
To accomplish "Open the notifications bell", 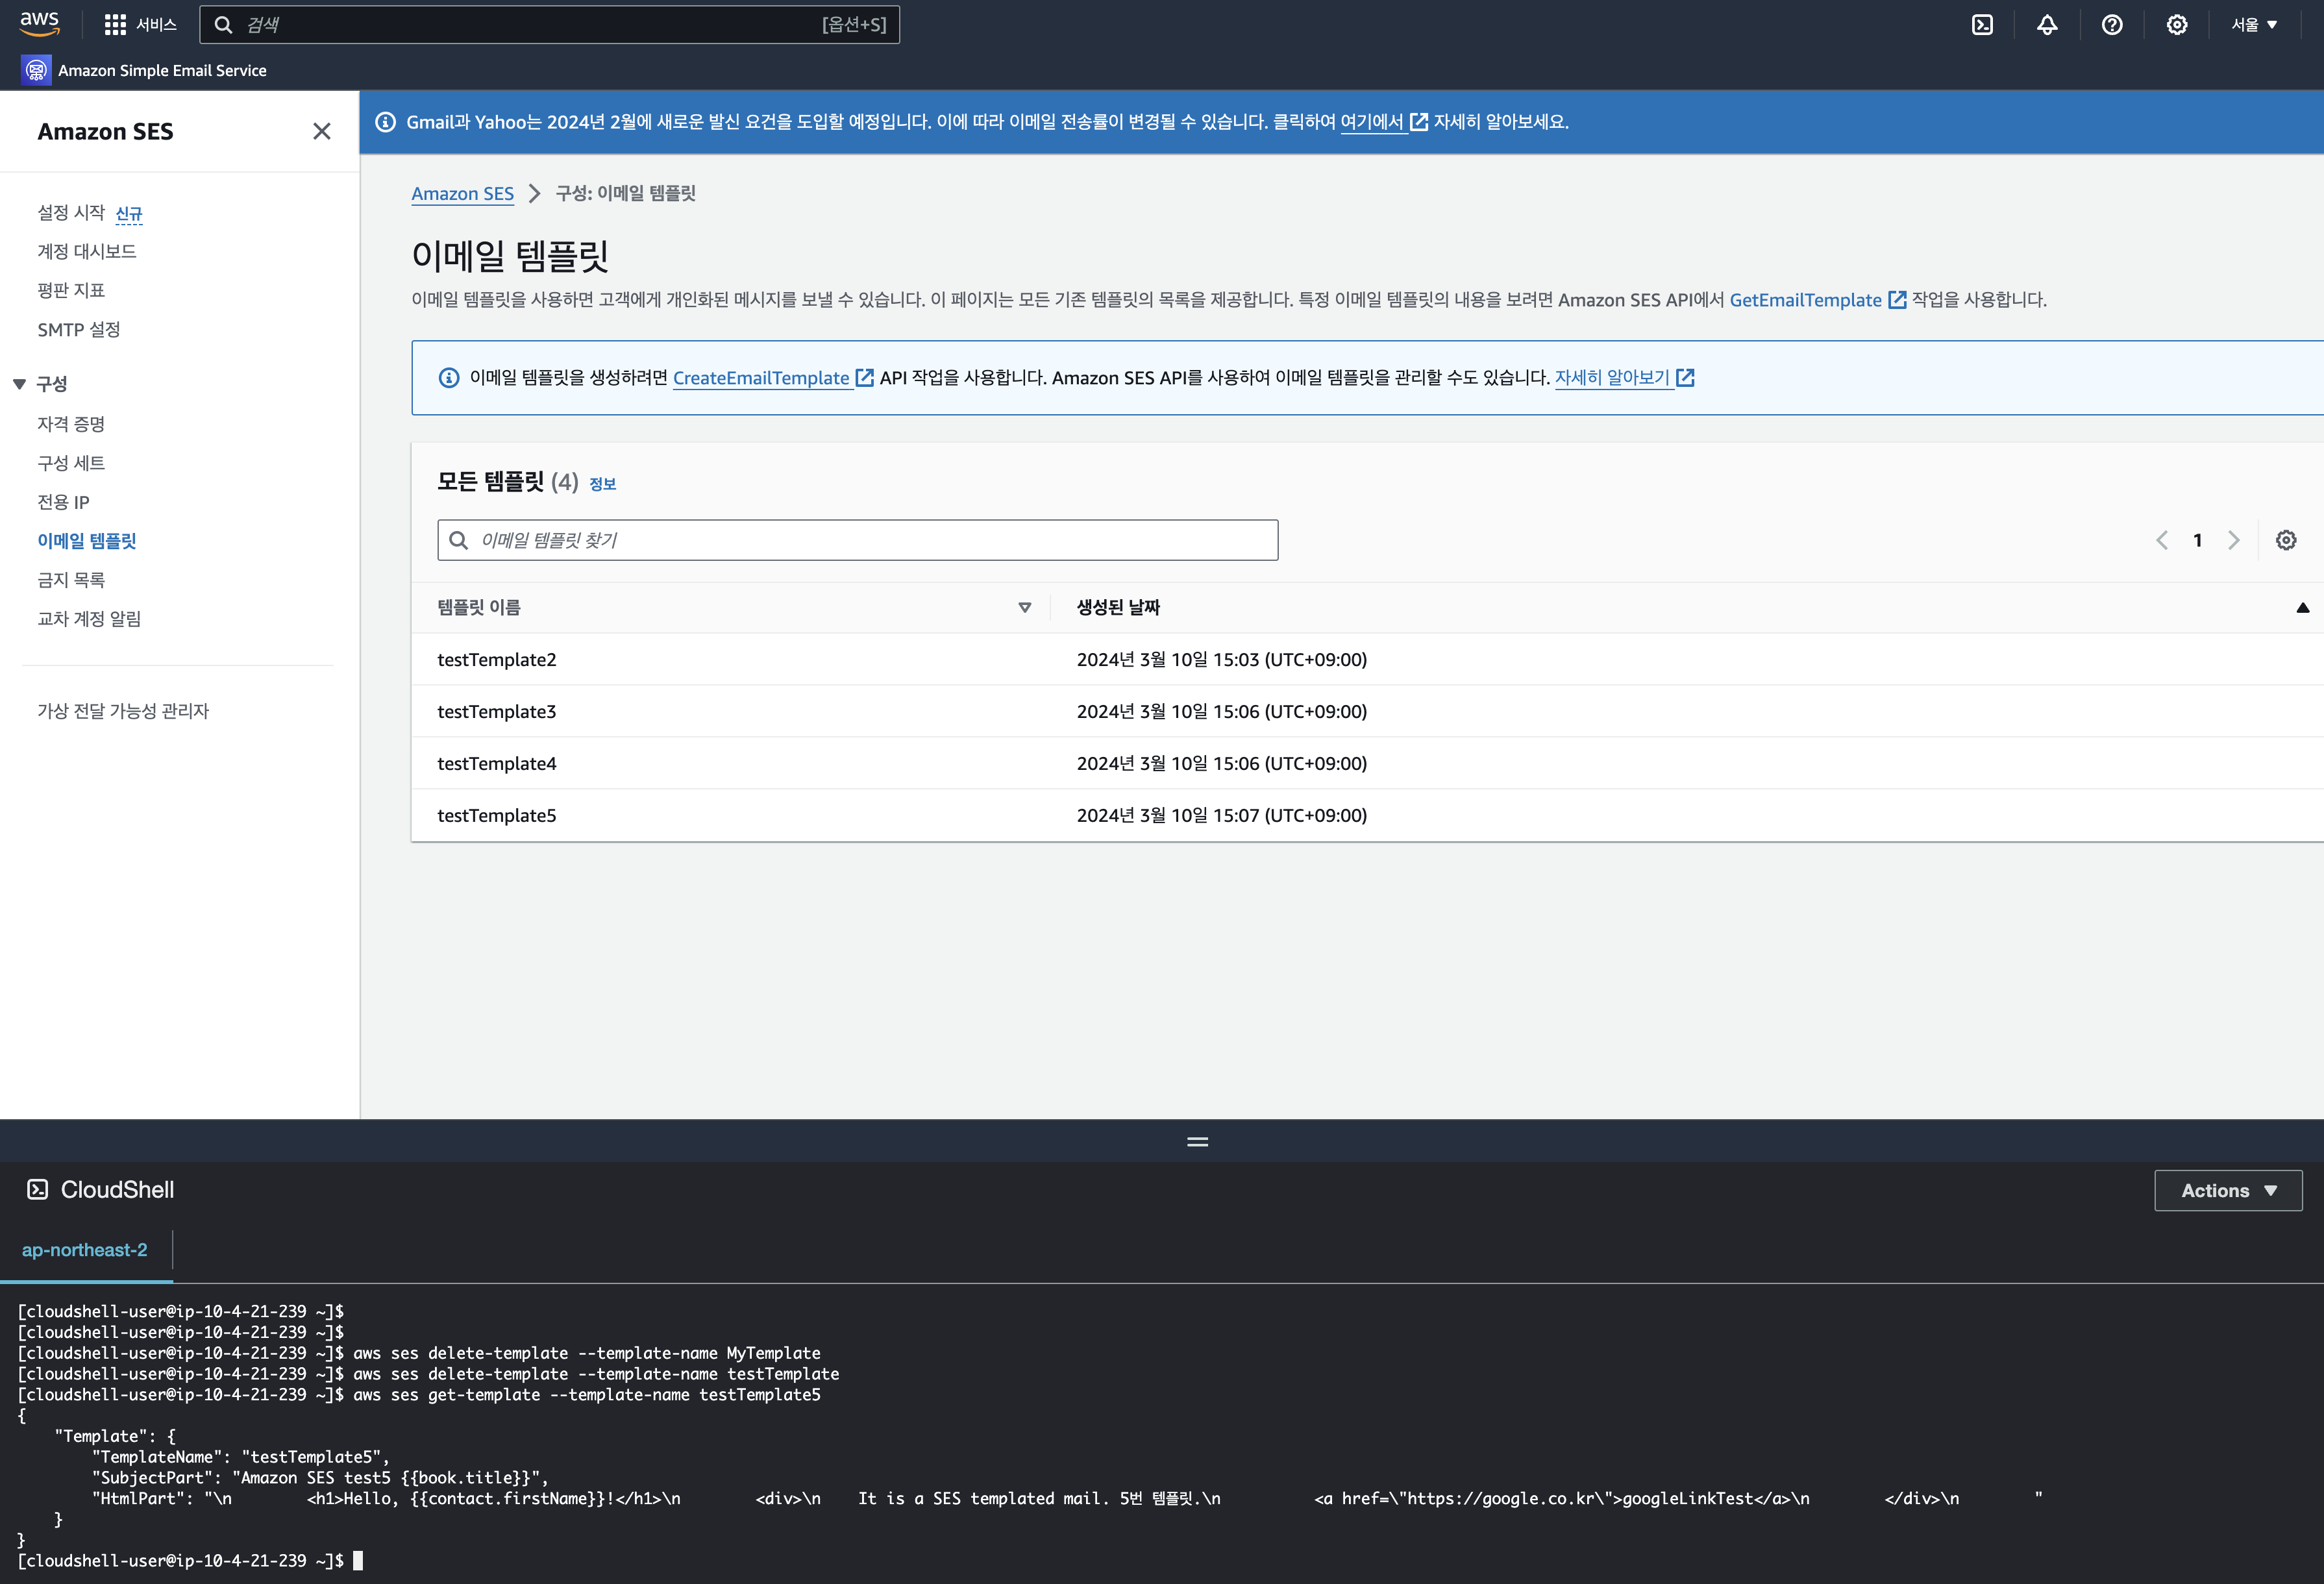I will coord(2047,25).
